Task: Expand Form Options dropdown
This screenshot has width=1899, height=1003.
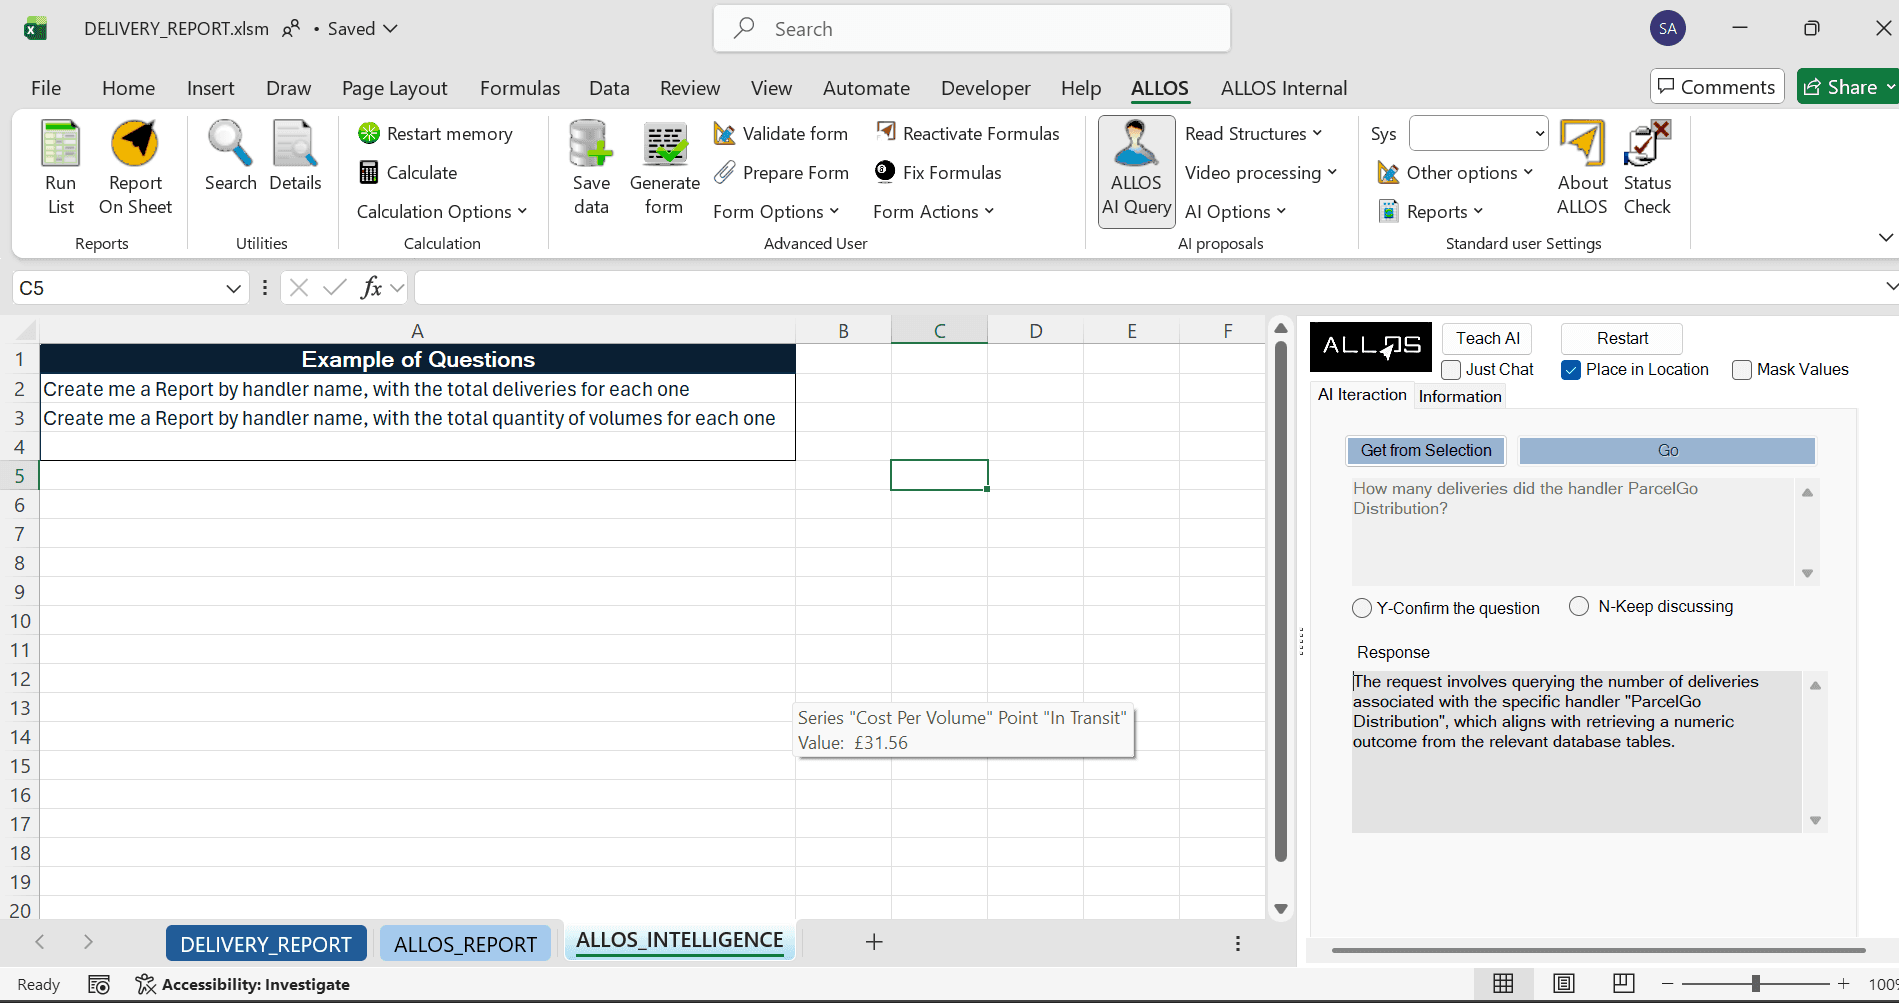Action: tap(776, 212)
